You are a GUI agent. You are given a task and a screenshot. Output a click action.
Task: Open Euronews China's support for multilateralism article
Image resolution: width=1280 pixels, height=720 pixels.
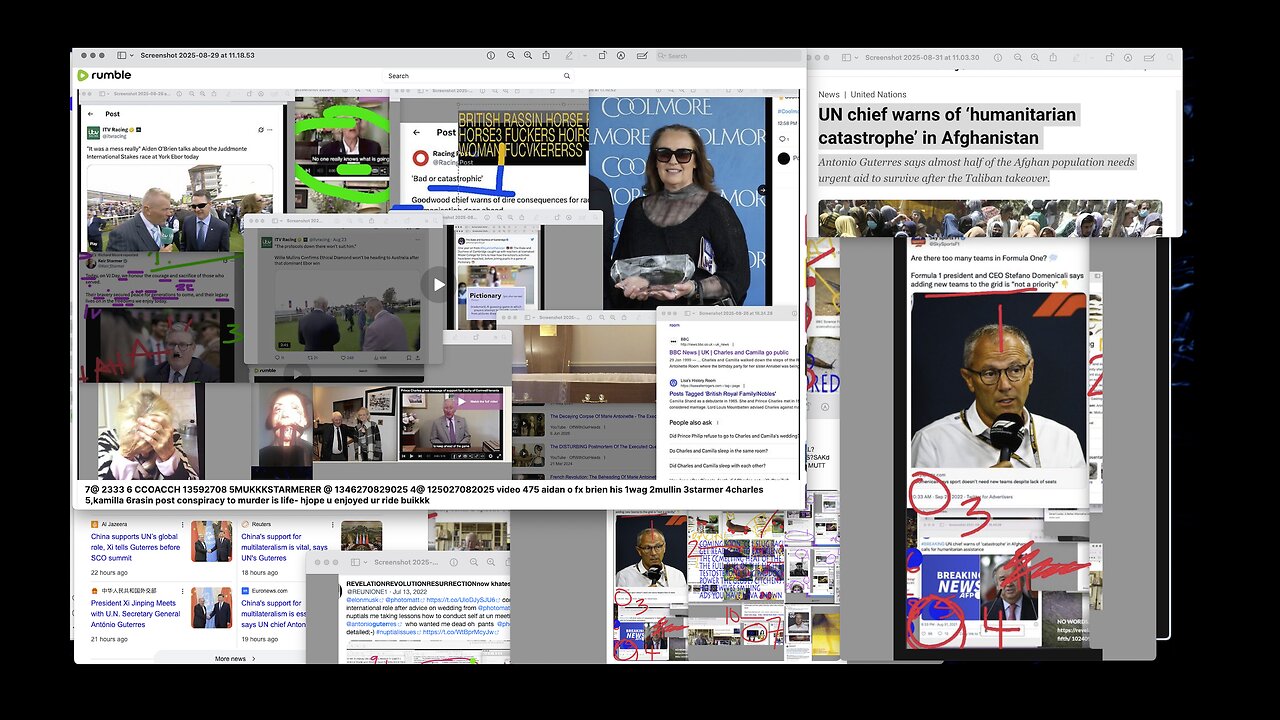[272, 614]
